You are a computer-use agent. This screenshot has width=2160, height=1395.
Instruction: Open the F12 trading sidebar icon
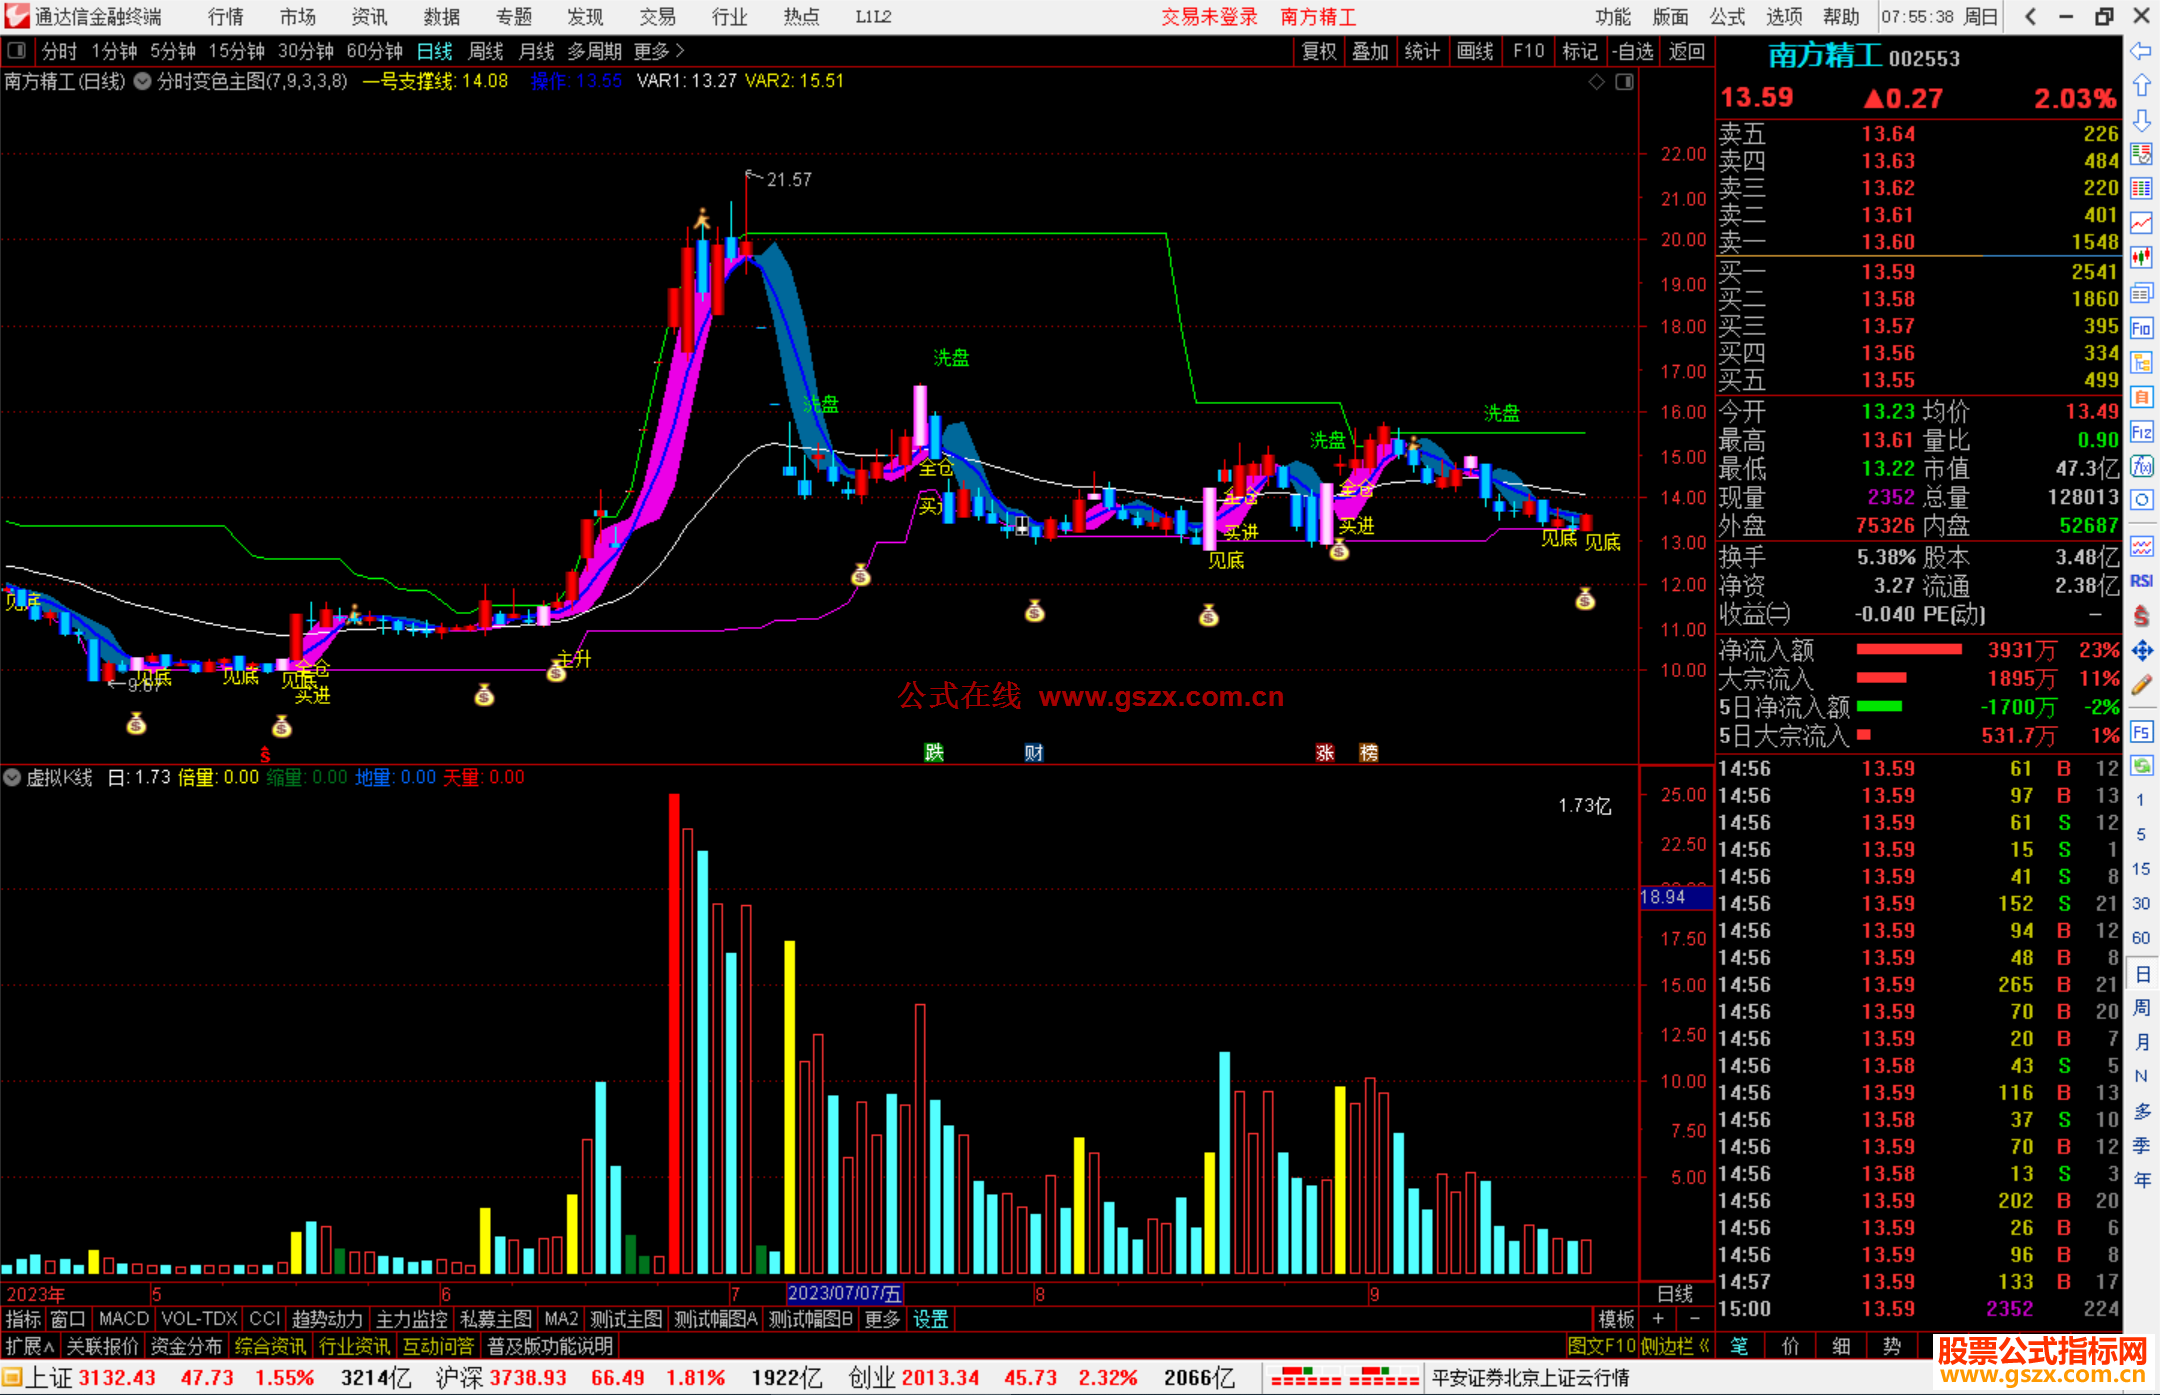2141,432
